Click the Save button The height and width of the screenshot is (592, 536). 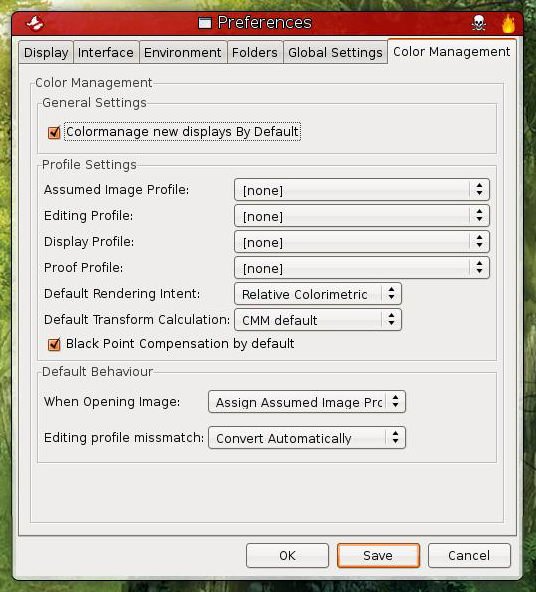pos(378,555)
